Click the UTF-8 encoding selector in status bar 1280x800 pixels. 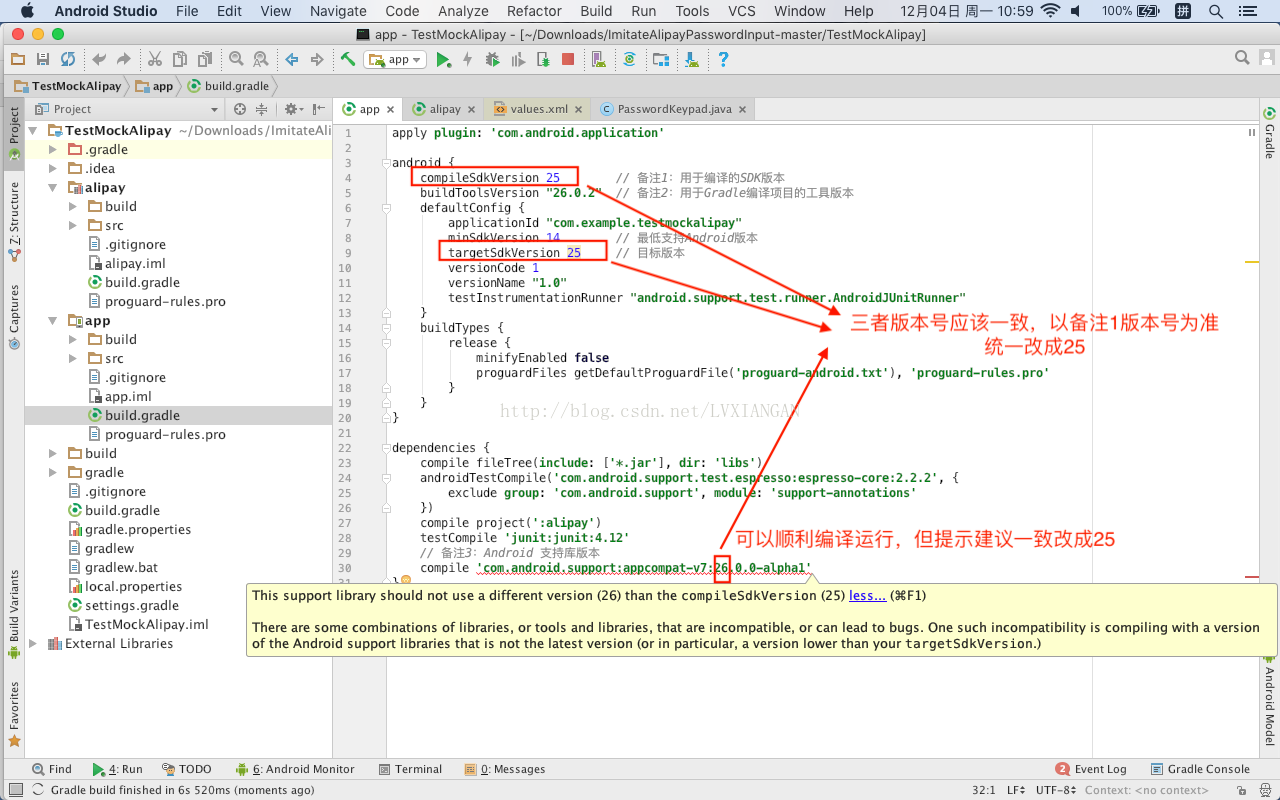click(x=1055, y=790)
